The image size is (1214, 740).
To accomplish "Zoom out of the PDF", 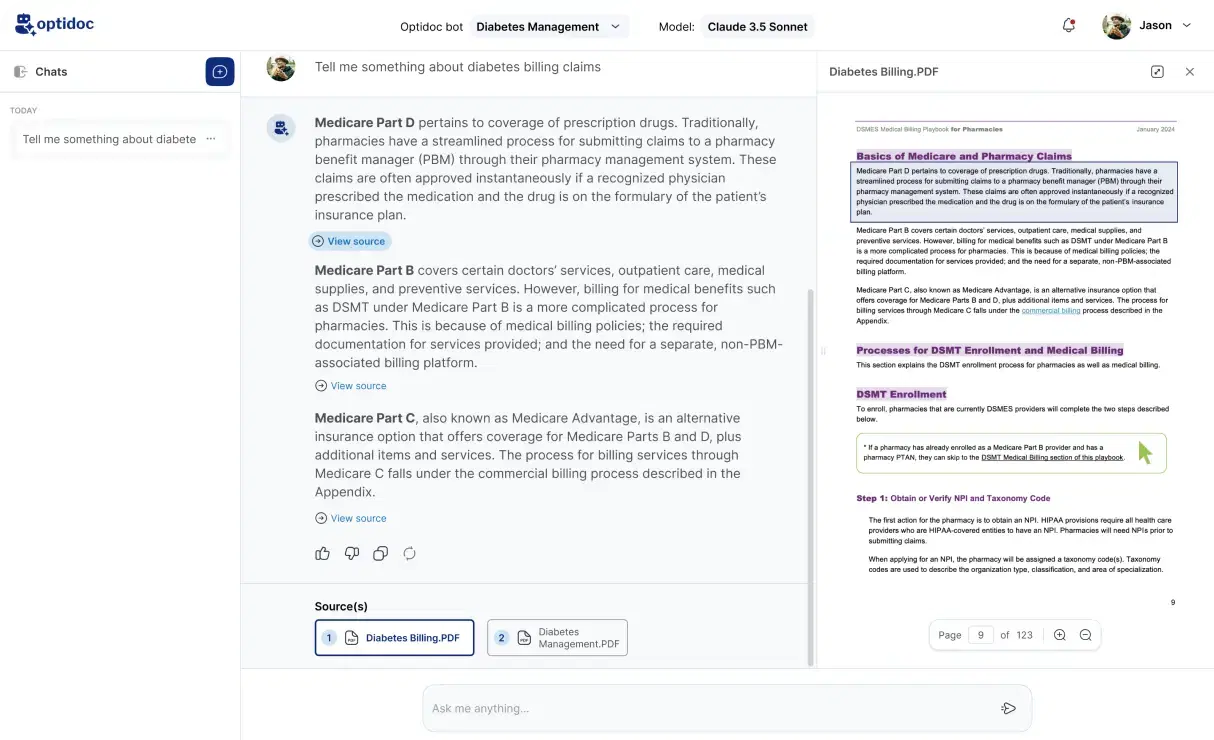I will coord(1086,635).
